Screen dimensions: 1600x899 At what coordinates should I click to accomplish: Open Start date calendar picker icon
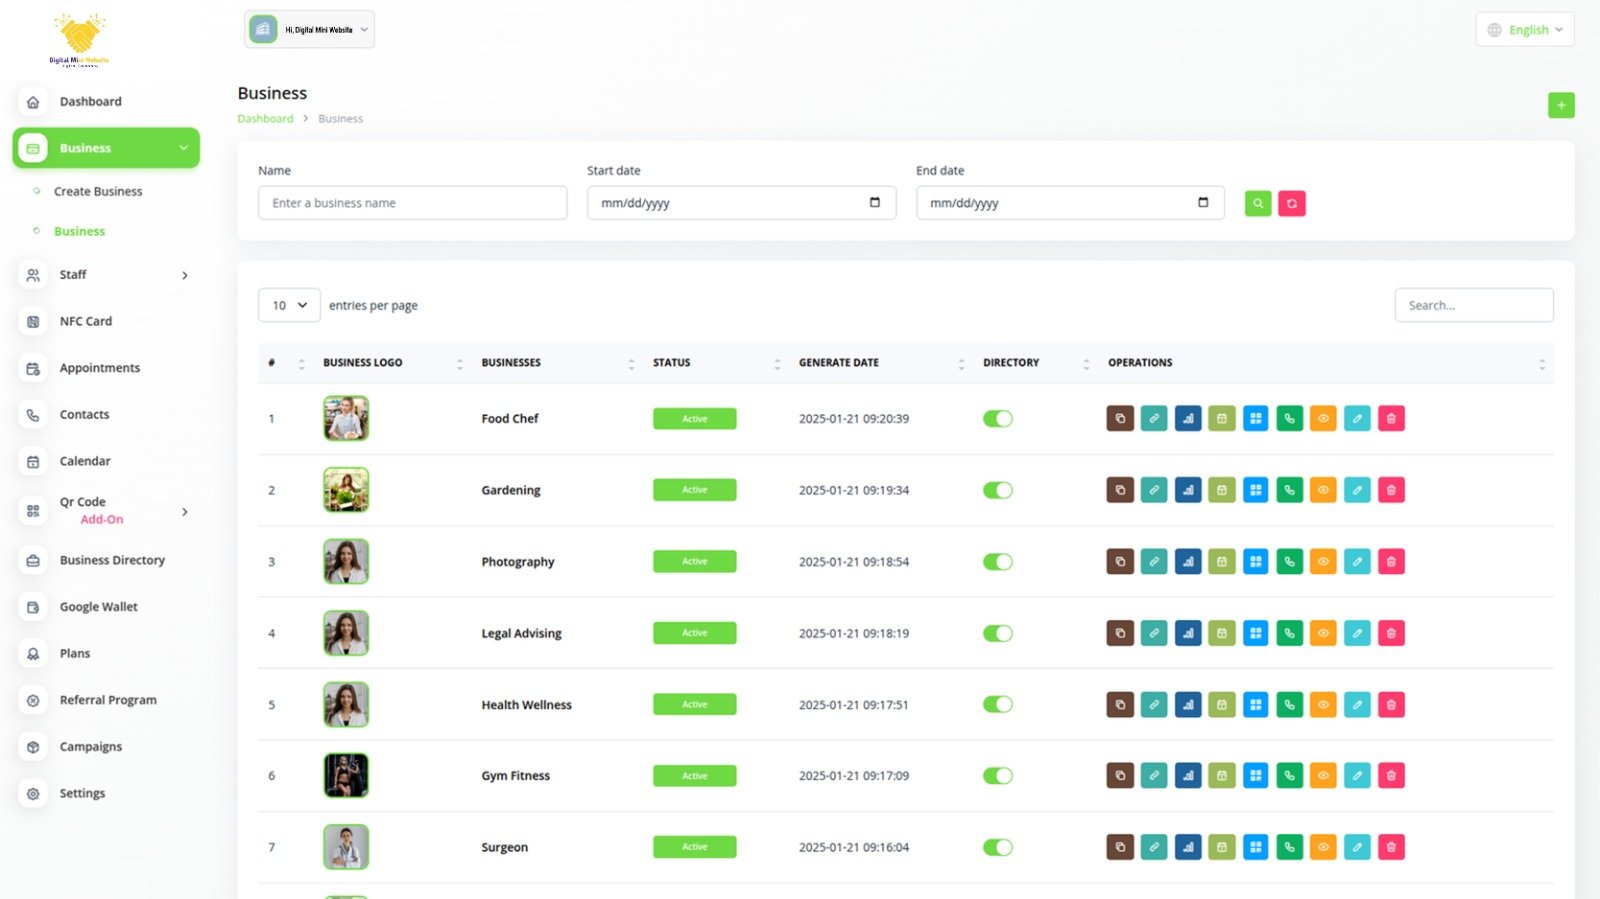pos(875,202)
